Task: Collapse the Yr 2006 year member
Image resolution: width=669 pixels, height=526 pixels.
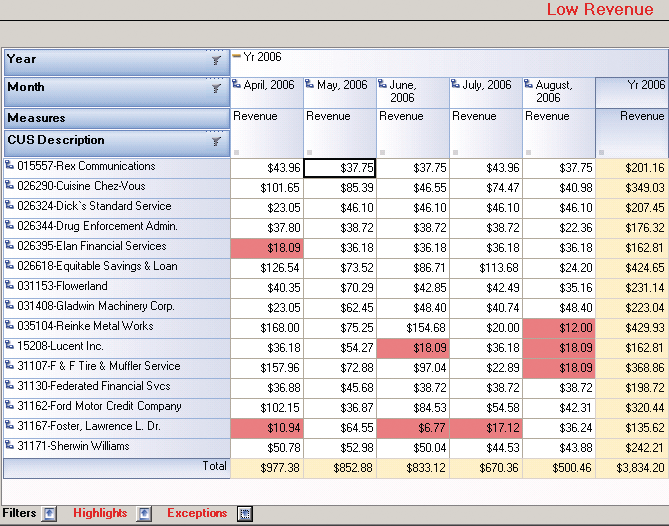Action: (237, 57)
